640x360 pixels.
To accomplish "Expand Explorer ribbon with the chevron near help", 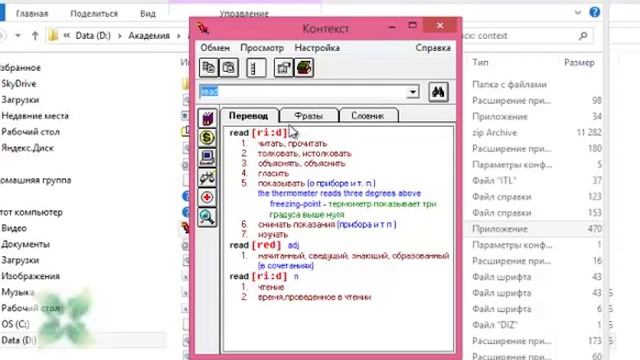I will [578, 12].
